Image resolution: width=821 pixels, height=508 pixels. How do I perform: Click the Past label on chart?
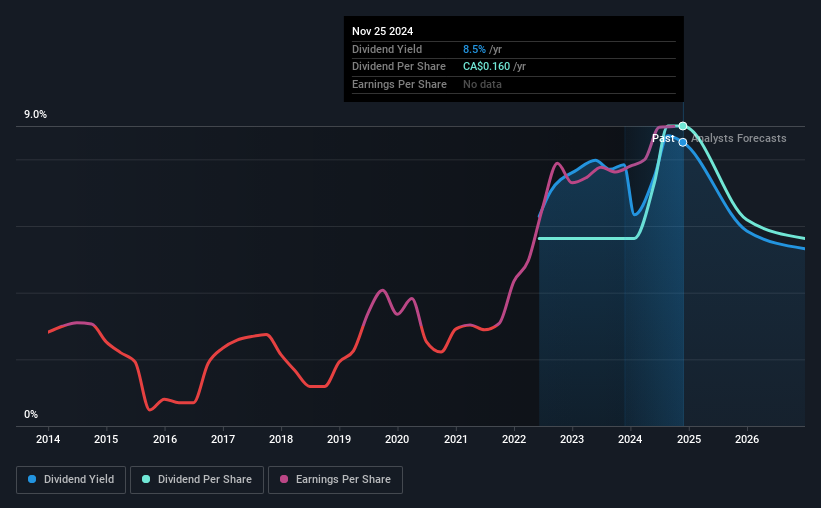[663, 138]
